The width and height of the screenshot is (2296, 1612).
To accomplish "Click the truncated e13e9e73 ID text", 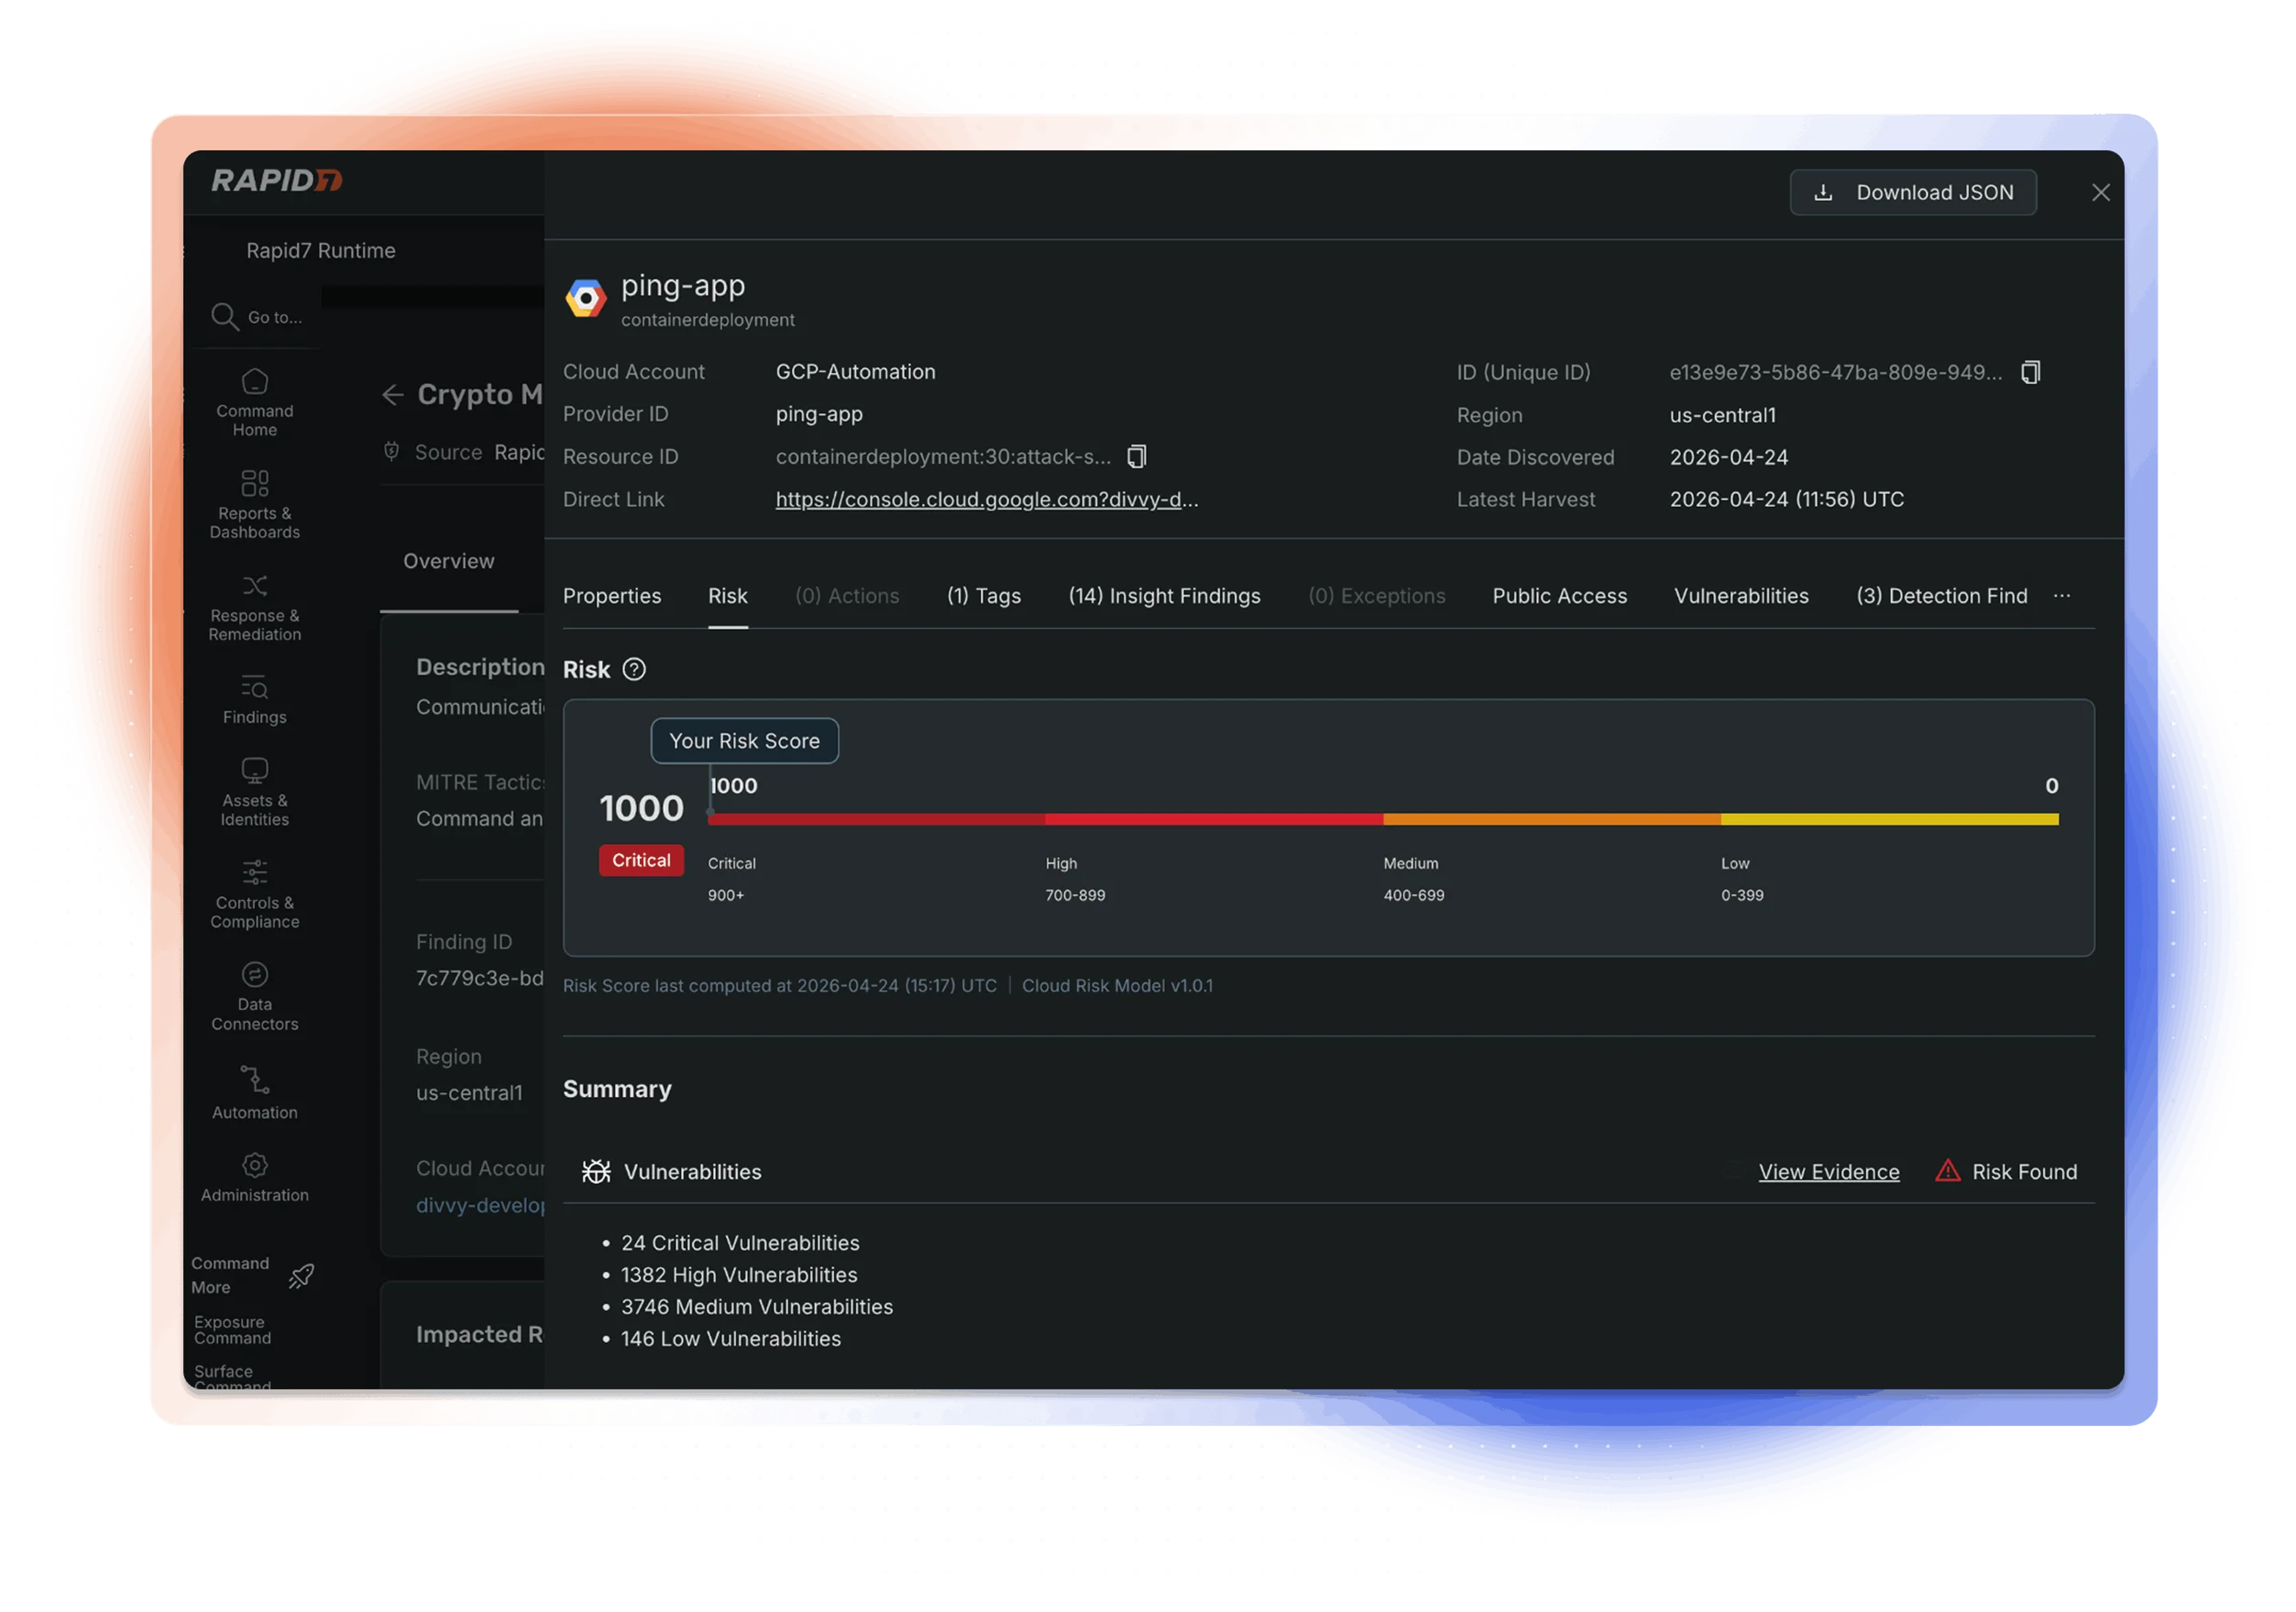I will point(1835,372).
